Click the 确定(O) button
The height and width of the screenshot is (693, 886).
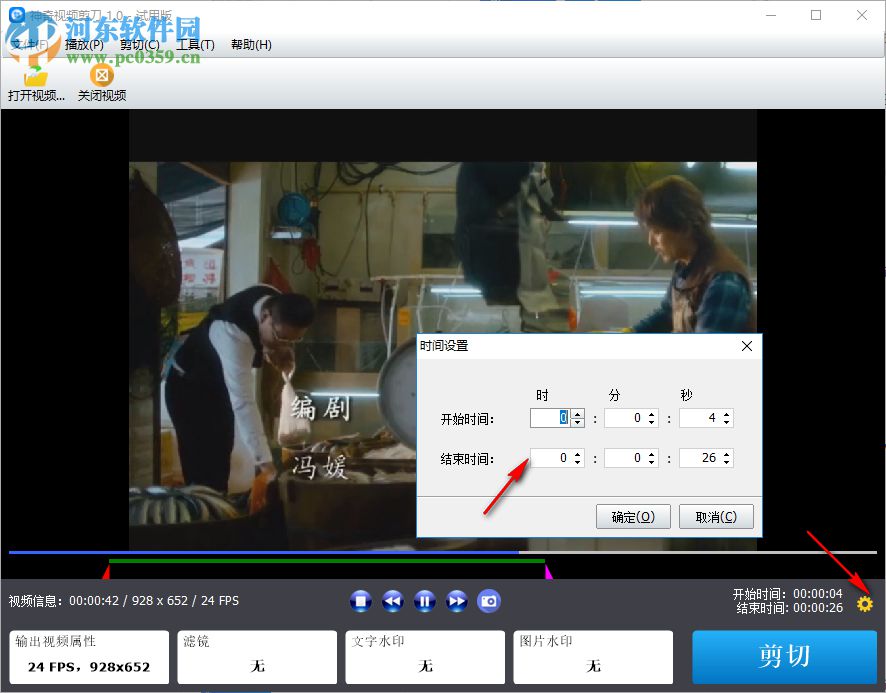point(633,517)
